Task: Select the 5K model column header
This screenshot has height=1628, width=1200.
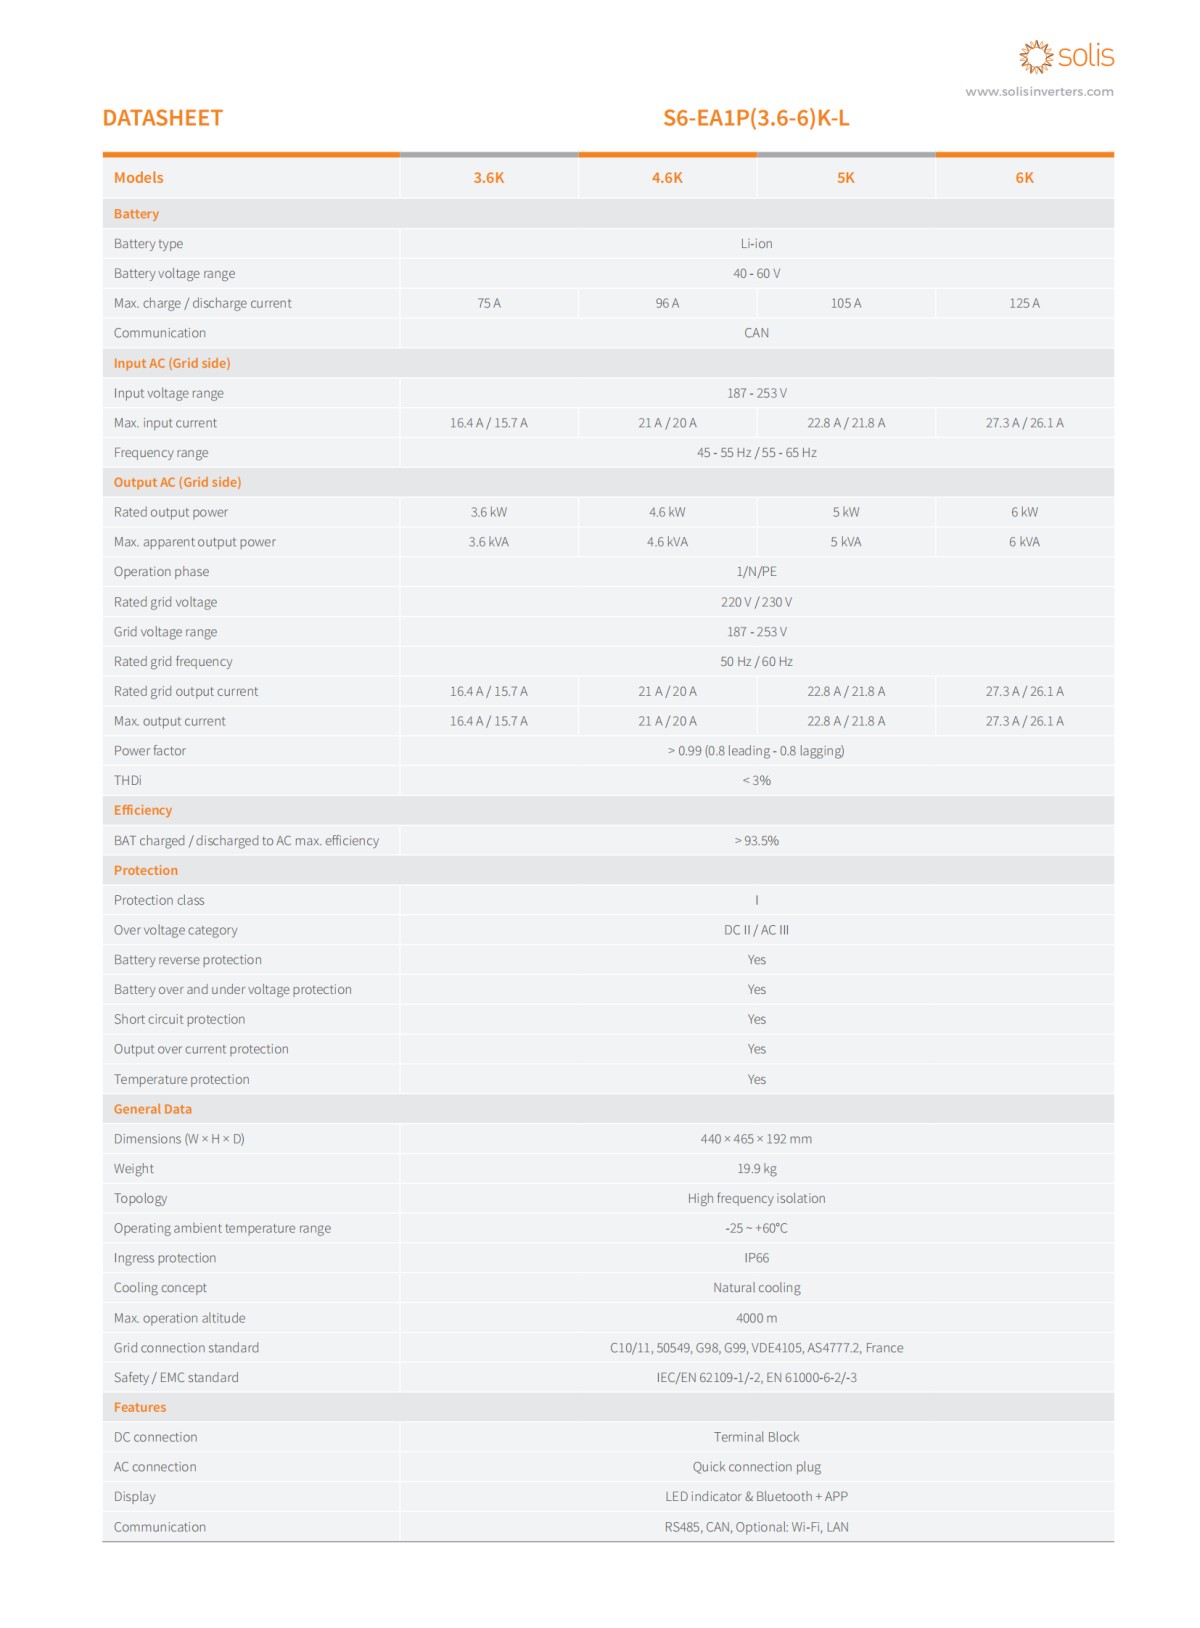Action: point(846,178)
